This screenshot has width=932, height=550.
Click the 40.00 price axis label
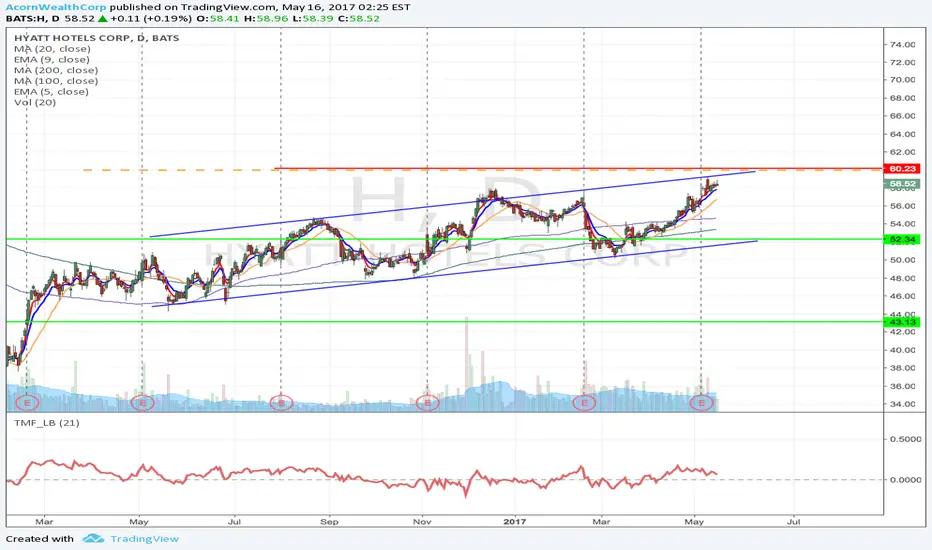tap(902, 350)
